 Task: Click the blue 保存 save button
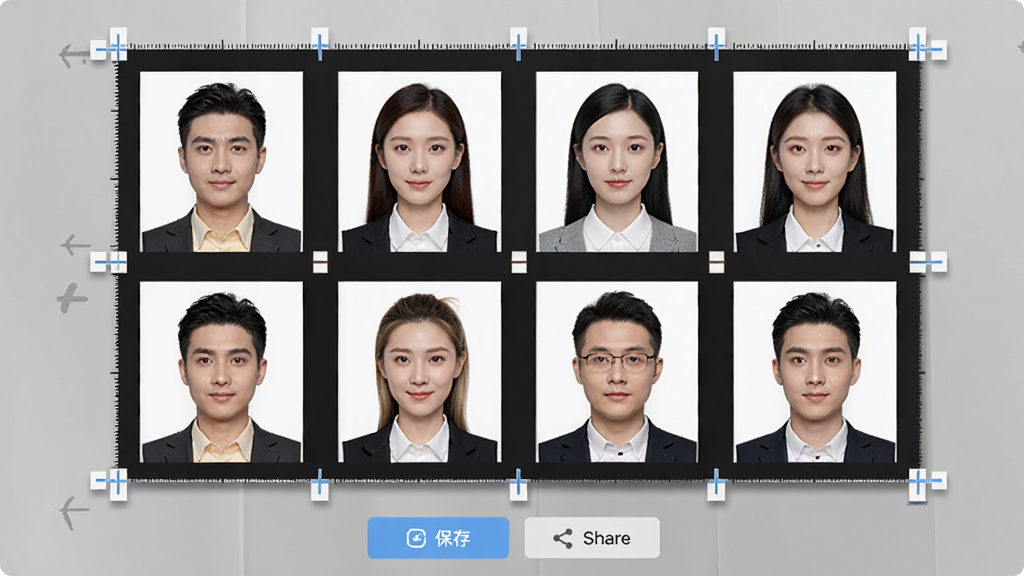click(438, 538)
